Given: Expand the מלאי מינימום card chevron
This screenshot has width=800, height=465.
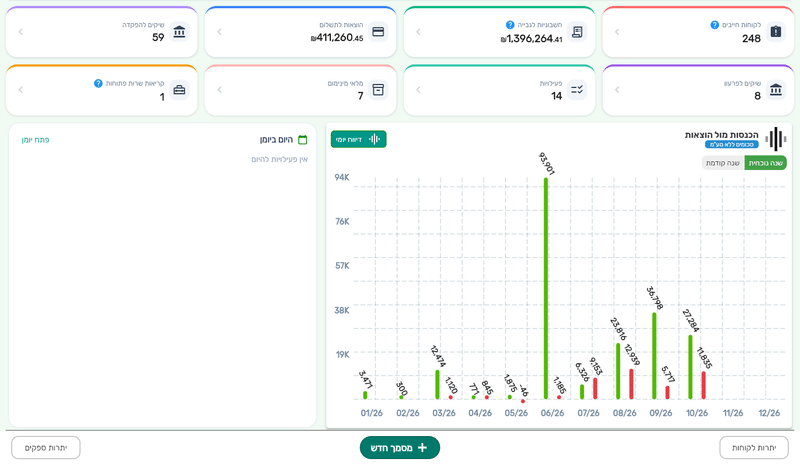Looking at the screenshot, I should (219, 90).
